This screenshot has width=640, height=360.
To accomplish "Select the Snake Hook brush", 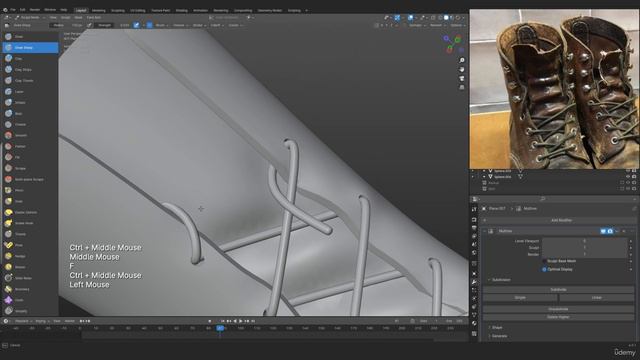I will [31, 223].
